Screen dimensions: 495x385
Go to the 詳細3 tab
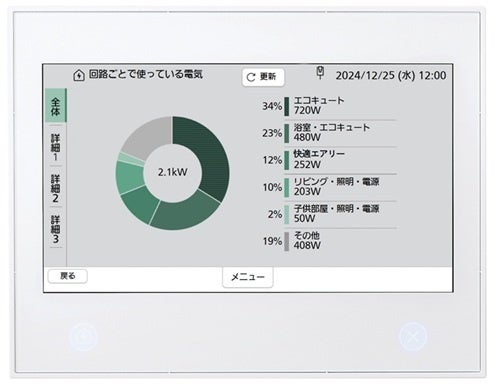[x=56, y=229]
